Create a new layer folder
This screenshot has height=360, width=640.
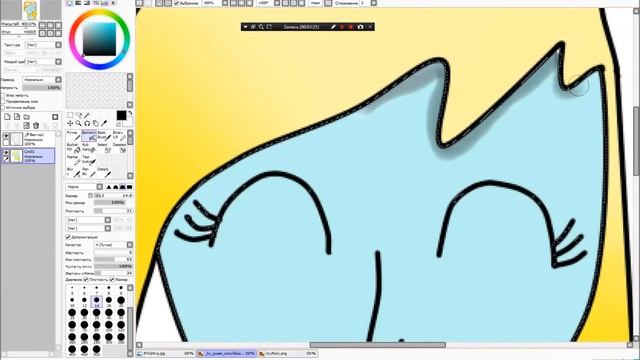click(27, 117)
